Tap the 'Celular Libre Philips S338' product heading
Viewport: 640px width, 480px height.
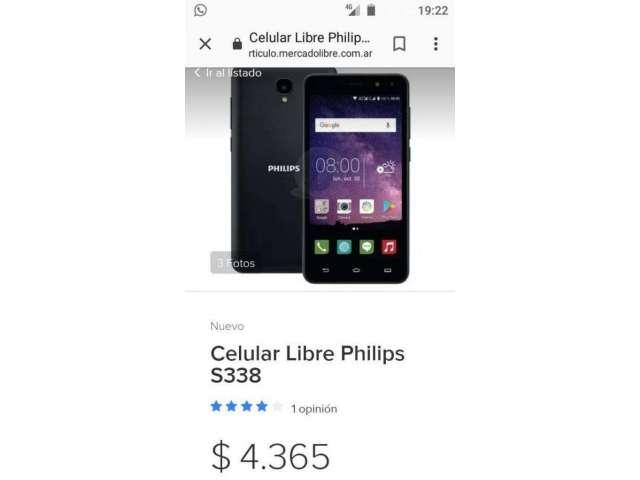click(x=307, y=364)
